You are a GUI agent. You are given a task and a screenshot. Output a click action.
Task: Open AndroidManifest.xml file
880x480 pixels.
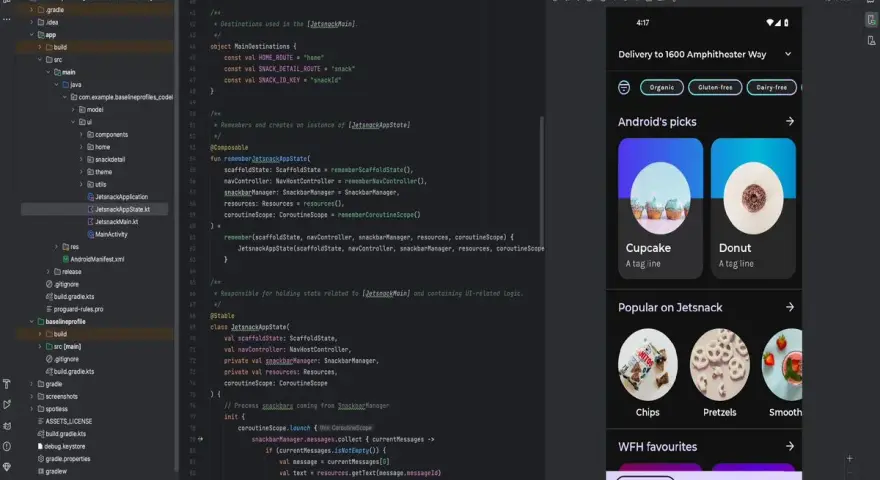pos(94,259)
